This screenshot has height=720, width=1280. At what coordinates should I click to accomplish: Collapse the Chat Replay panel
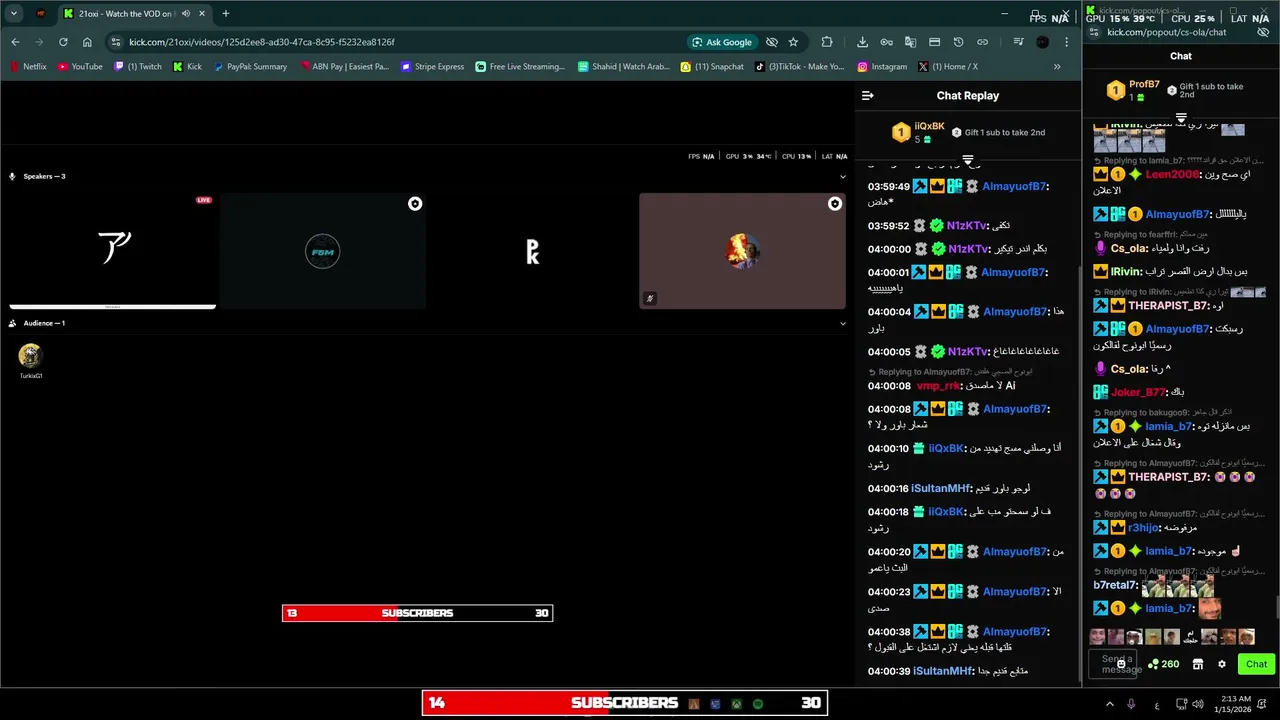pos(867,96)
